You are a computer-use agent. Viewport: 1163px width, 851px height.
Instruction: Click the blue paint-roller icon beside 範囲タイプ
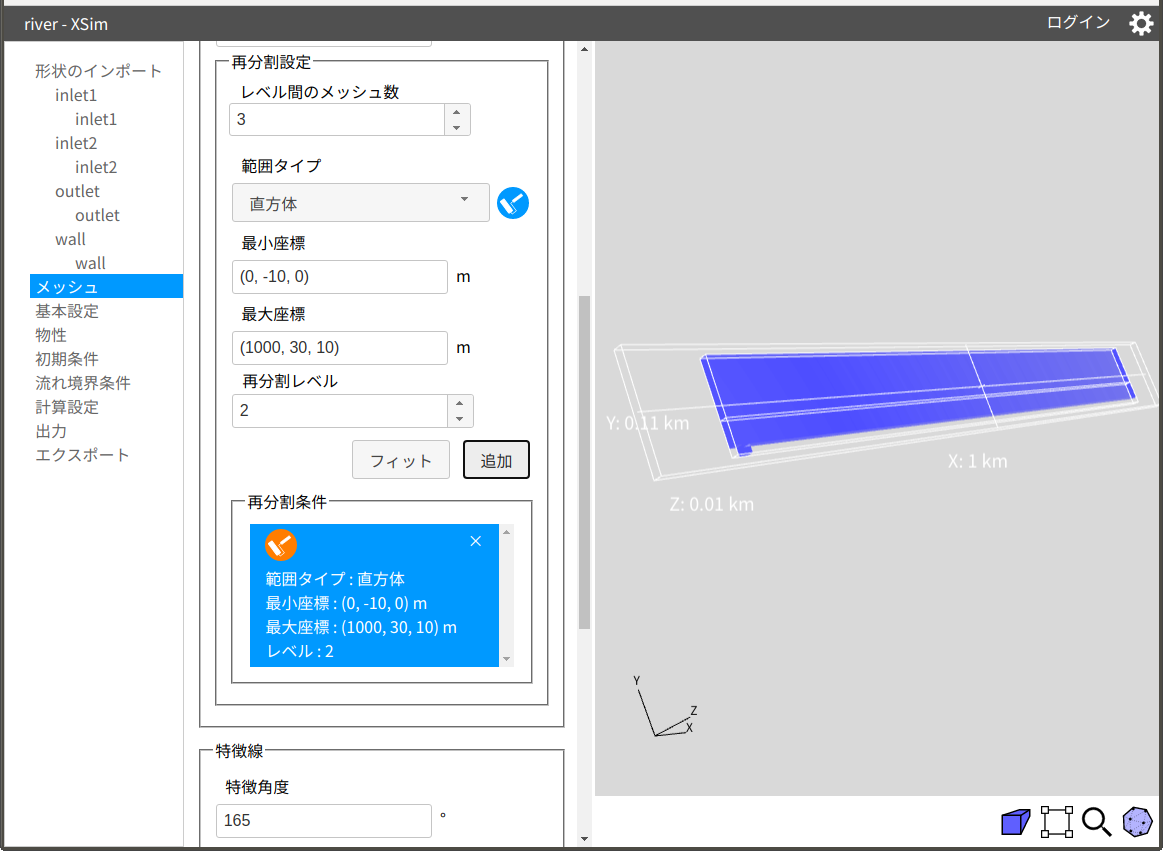tap(513, 203)
